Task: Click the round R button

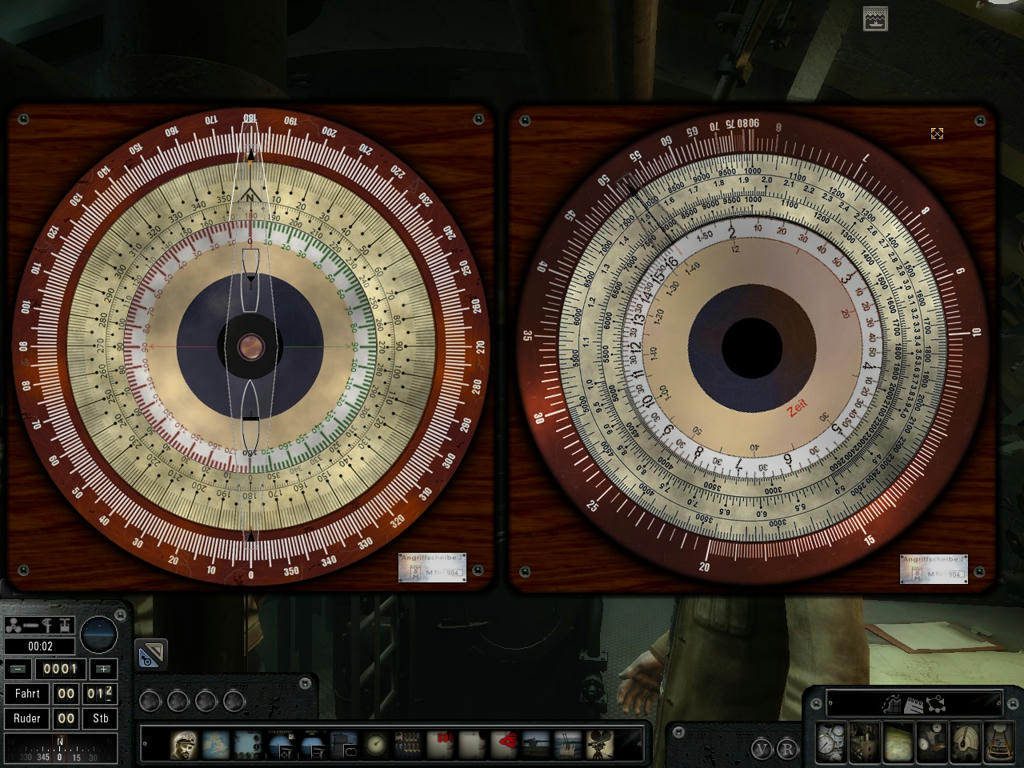Action: coord(788,748)
